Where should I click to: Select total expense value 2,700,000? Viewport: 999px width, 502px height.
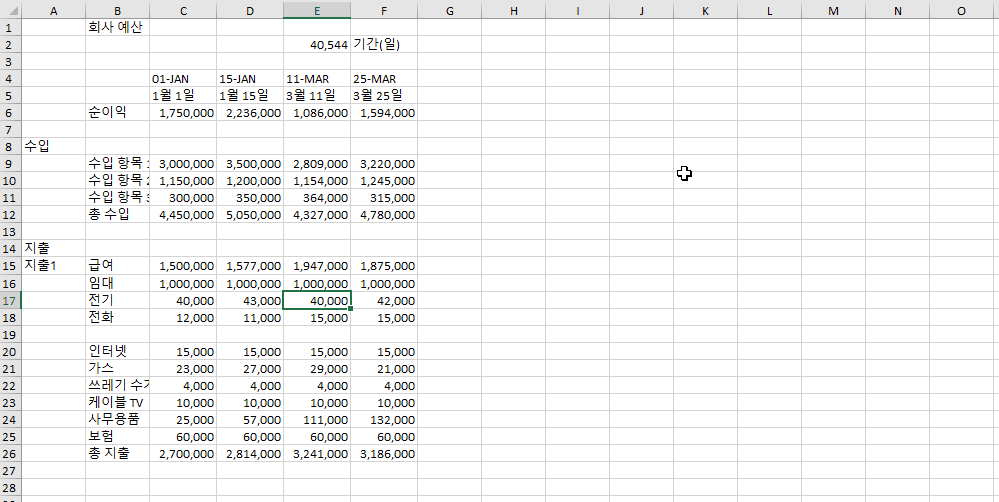[183, 454]
